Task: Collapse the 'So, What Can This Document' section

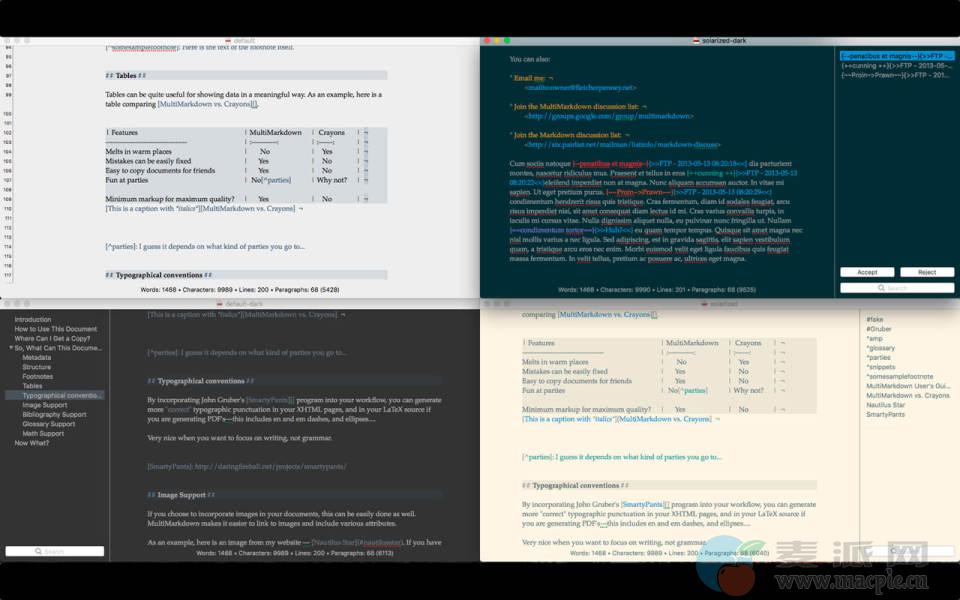Action: pyautogui.click(x=10, y=348)
